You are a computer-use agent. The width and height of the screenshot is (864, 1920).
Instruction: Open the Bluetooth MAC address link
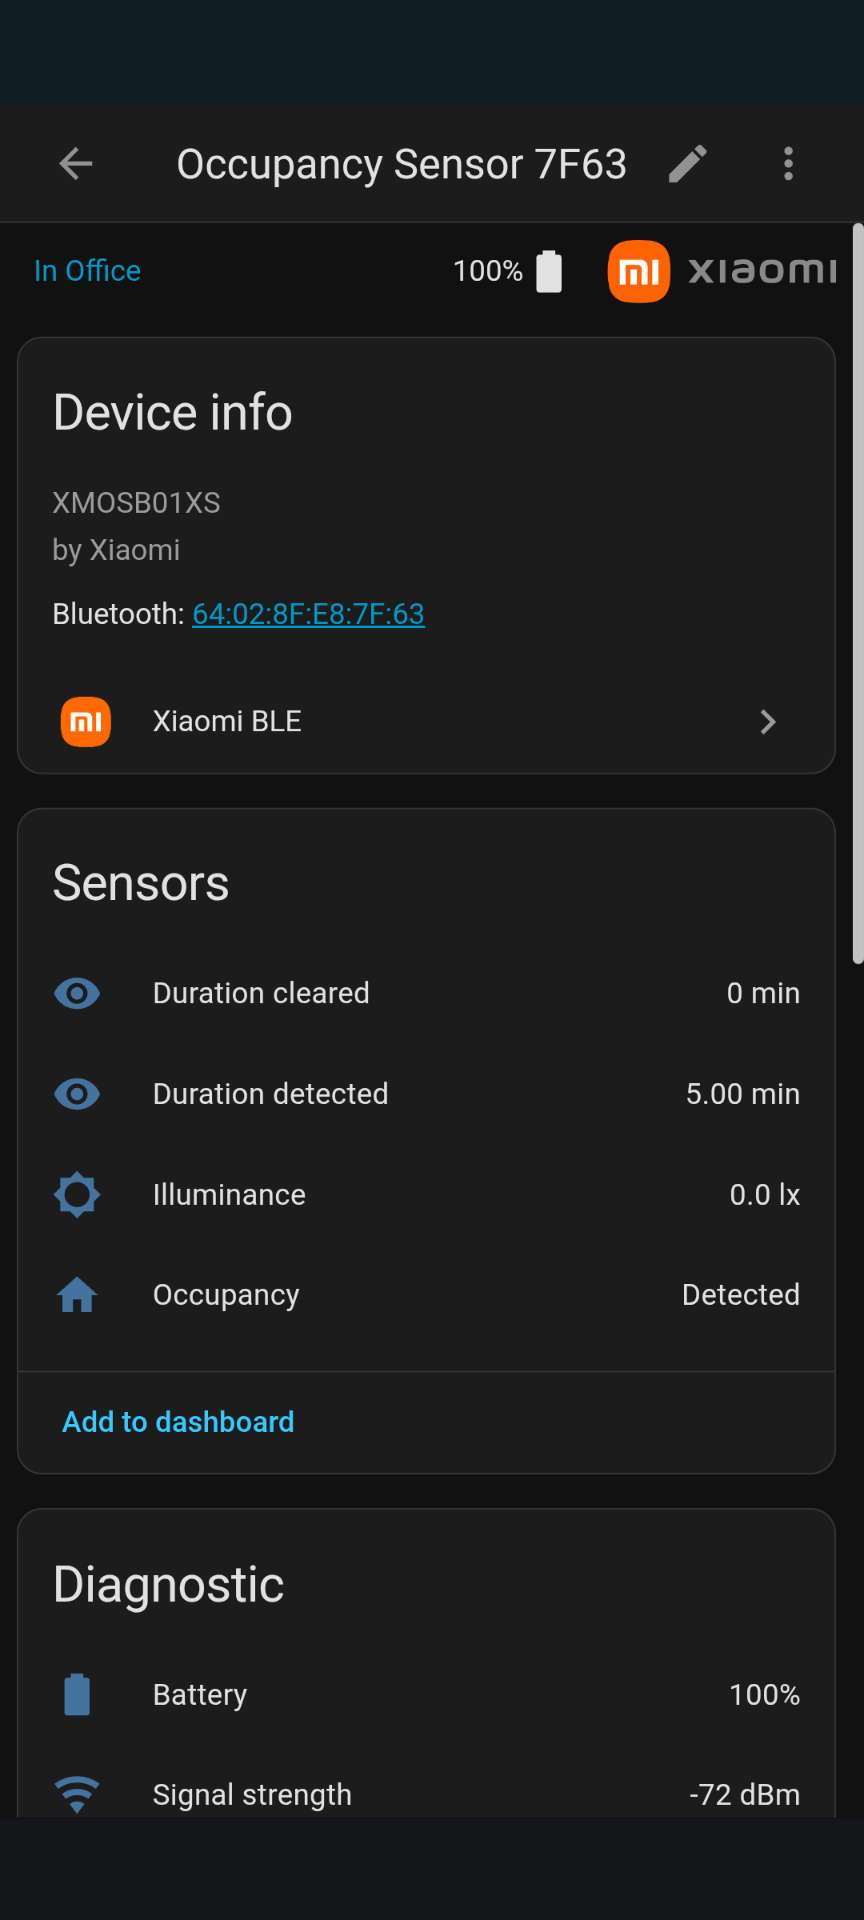pyautogui.click(x=308, y=614)
